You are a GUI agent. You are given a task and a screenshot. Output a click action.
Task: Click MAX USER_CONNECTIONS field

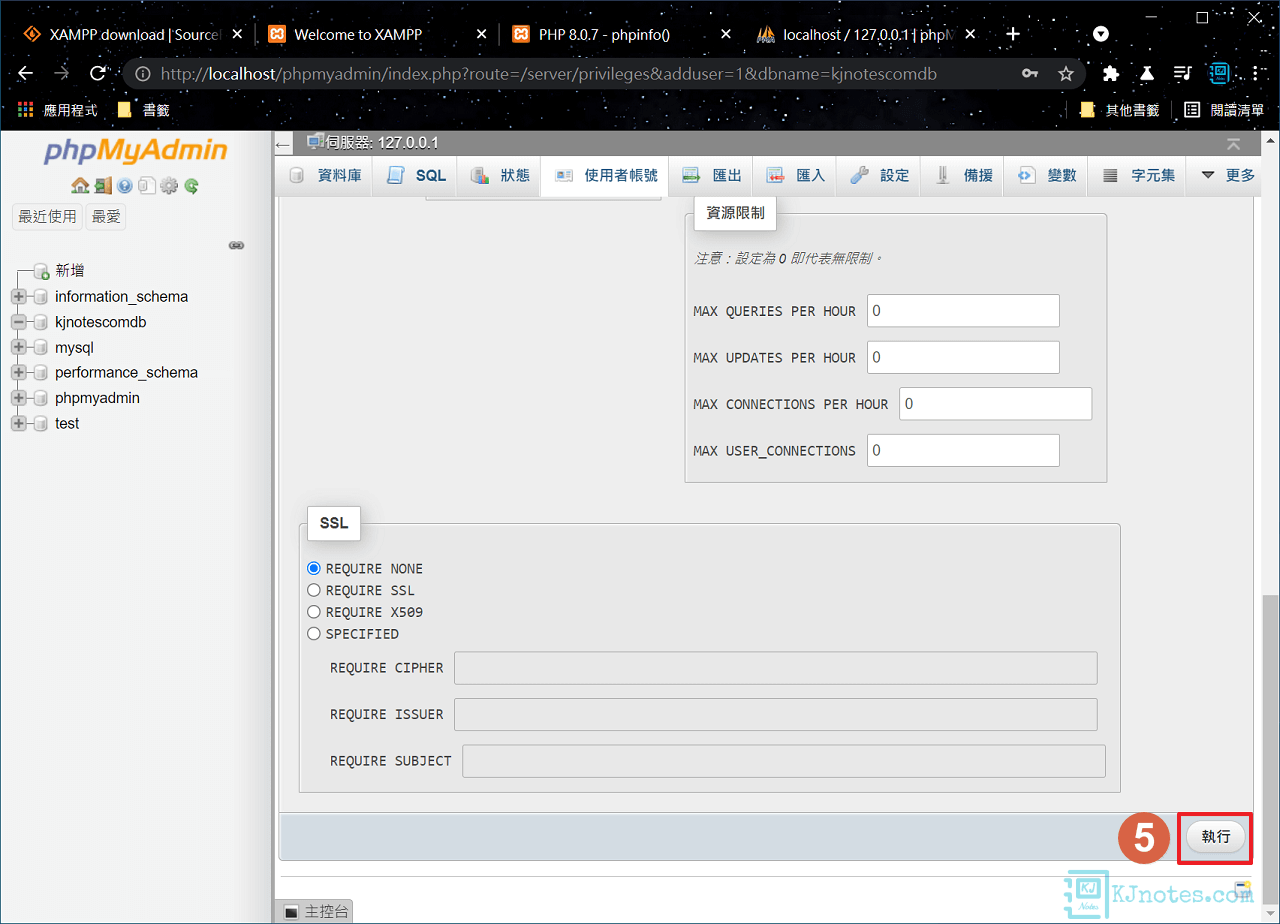[x=963, y=450]
